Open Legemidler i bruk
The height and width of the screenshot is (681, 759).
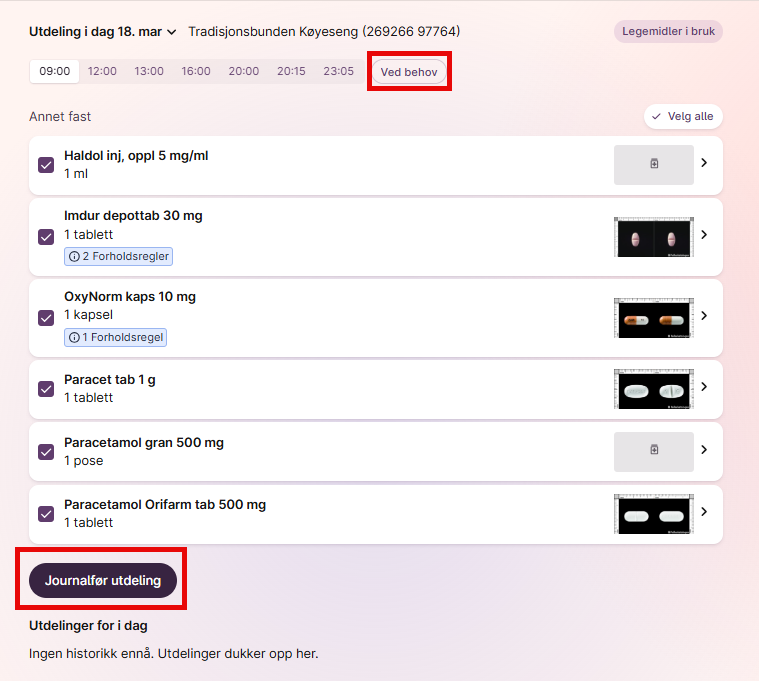(x=668, y=31)
